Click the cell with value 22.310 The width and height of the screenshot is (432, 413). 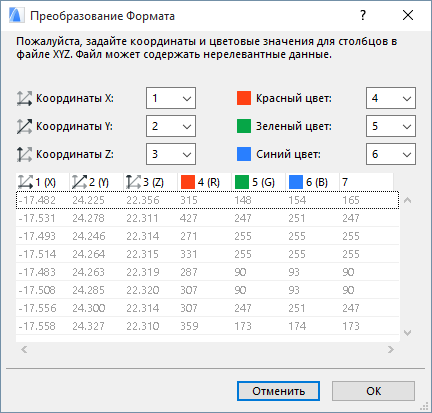(143, 326)
